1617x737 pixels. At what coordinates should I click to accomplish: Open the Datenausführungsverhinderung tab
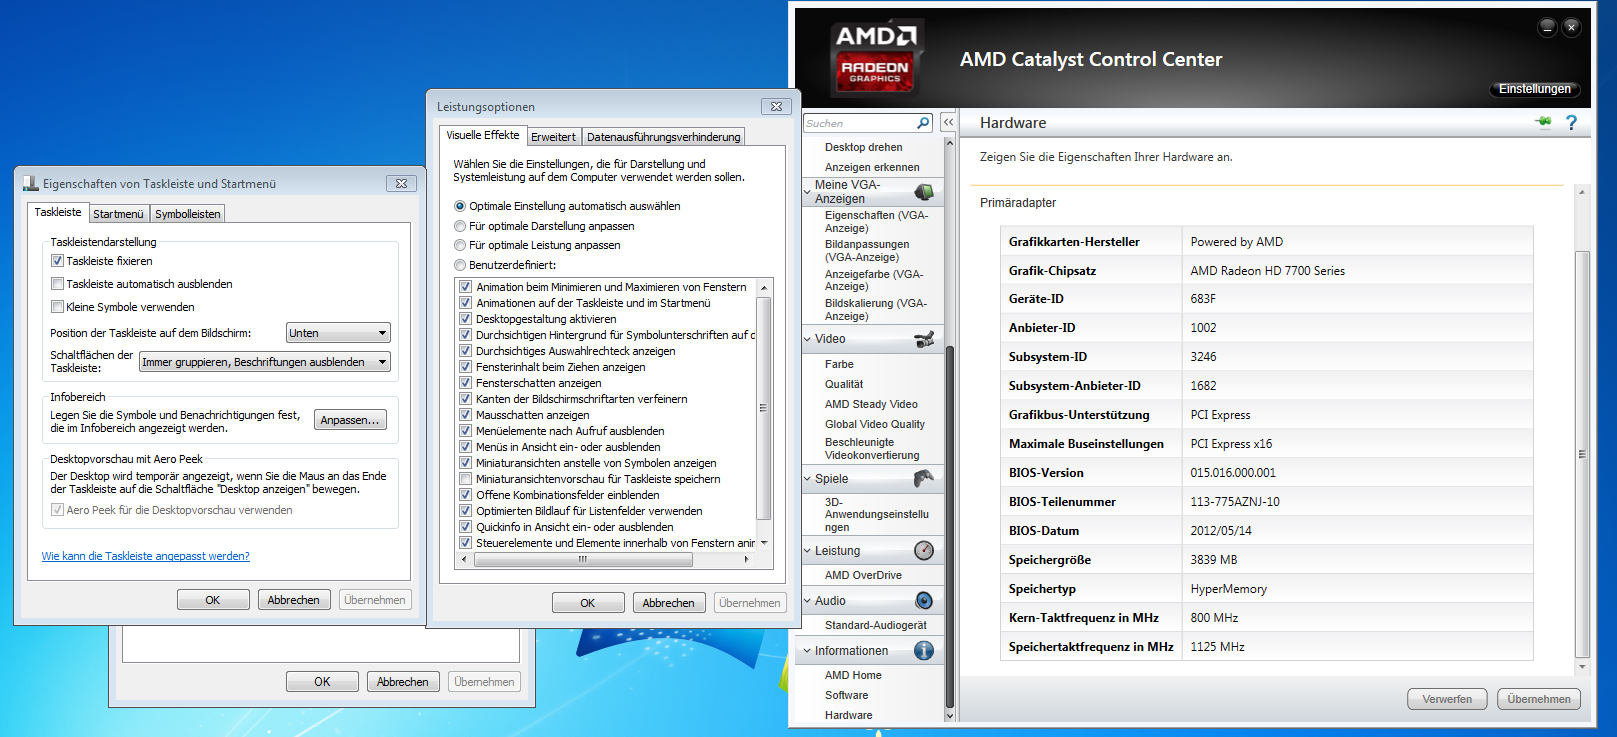pos(663,137)
